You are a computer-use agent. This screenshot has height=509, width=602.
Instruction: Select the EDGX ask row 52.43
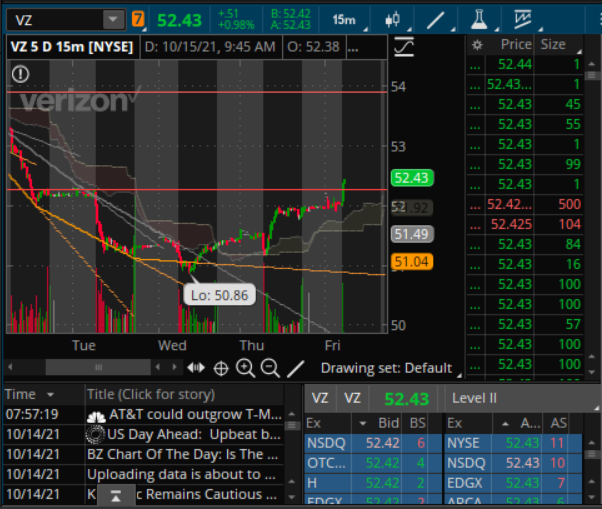pyautogui.click(x=514, y=483)
